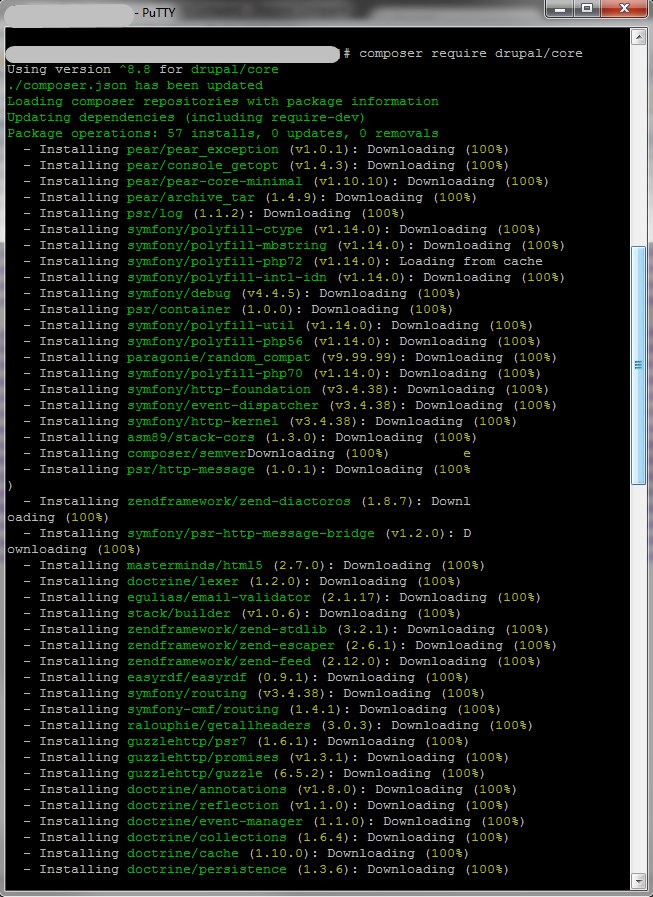Click package name symfony/debug
The width and height of the screenshot is (653, 897).
(x=179, y=293)
